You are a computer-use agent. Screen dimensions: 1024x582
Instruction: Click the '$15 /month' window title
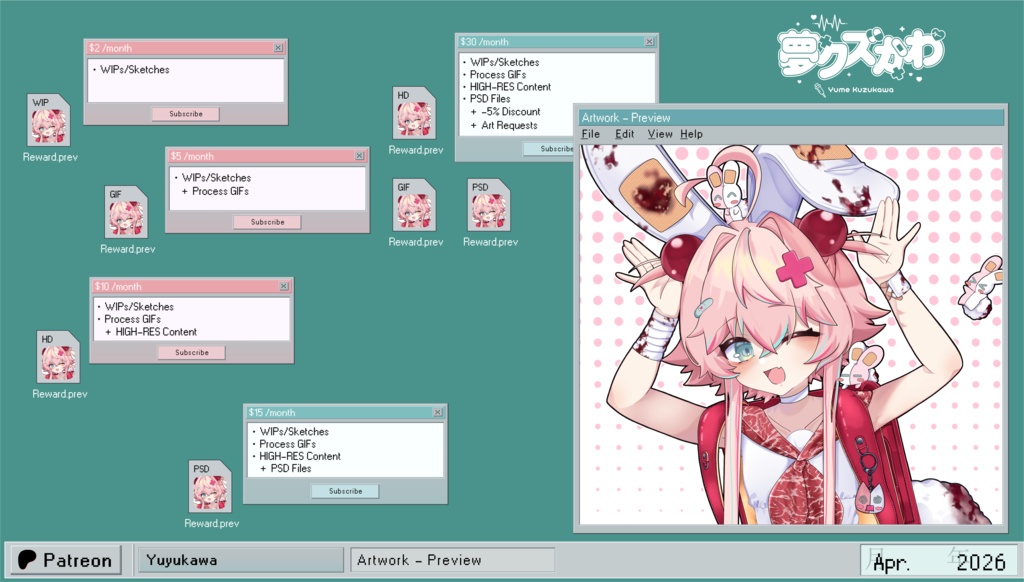coord(272,412)
